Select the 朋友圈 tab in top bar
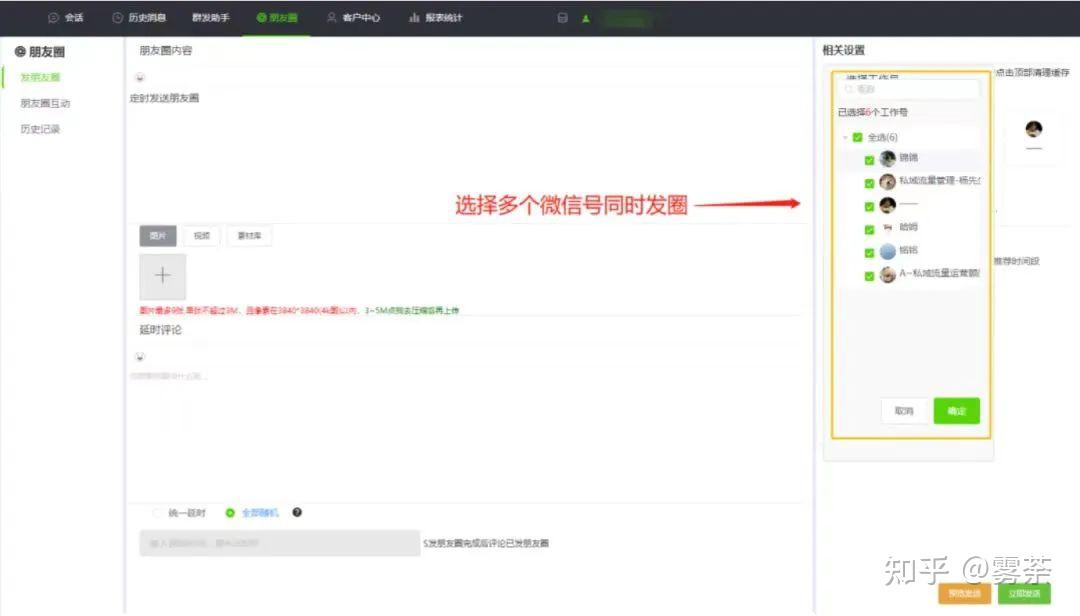 277,18
